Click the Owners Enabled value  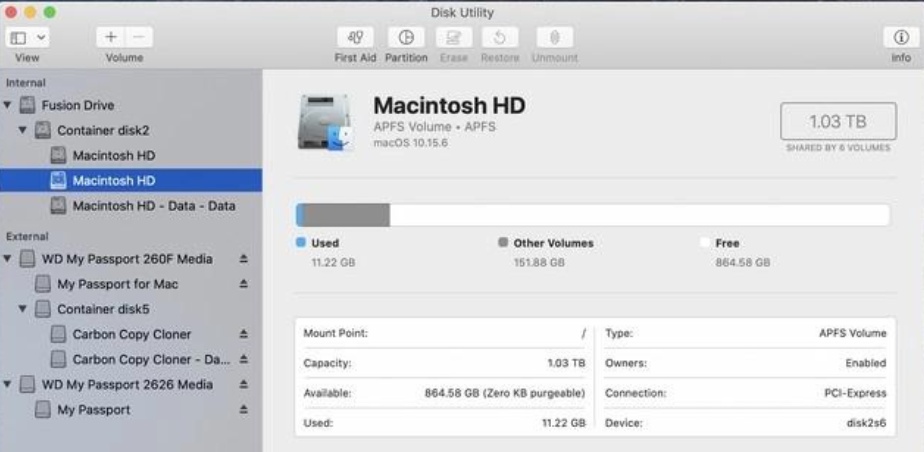point(866,363)
